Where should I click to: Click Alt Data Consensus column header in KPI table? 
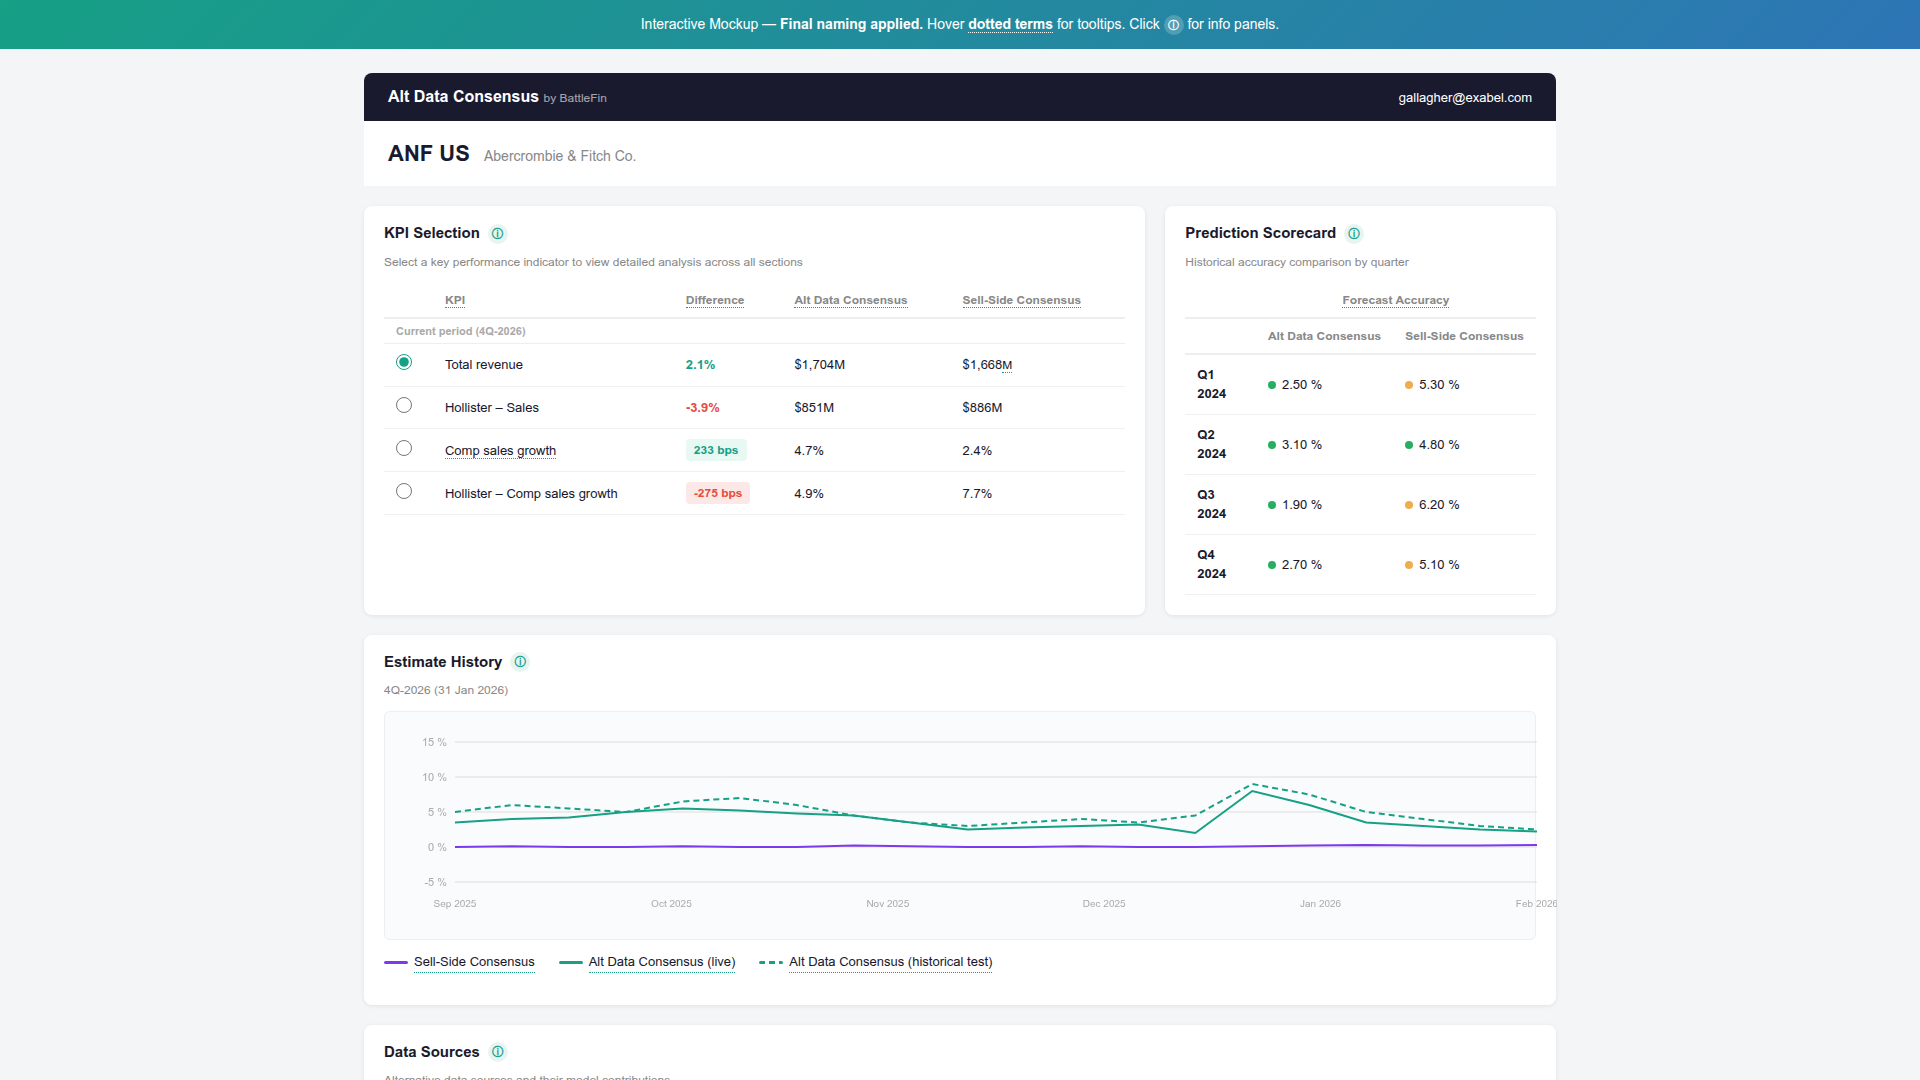click(x=851, y=300)
